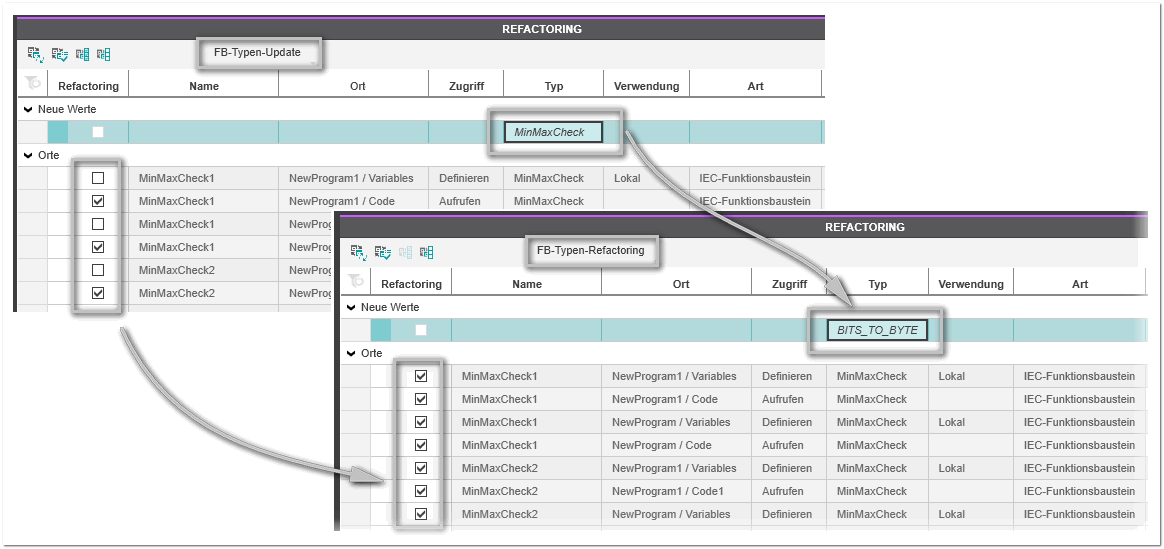Sort by Verwendung column in Refactoring panel

tap(970, 284)
